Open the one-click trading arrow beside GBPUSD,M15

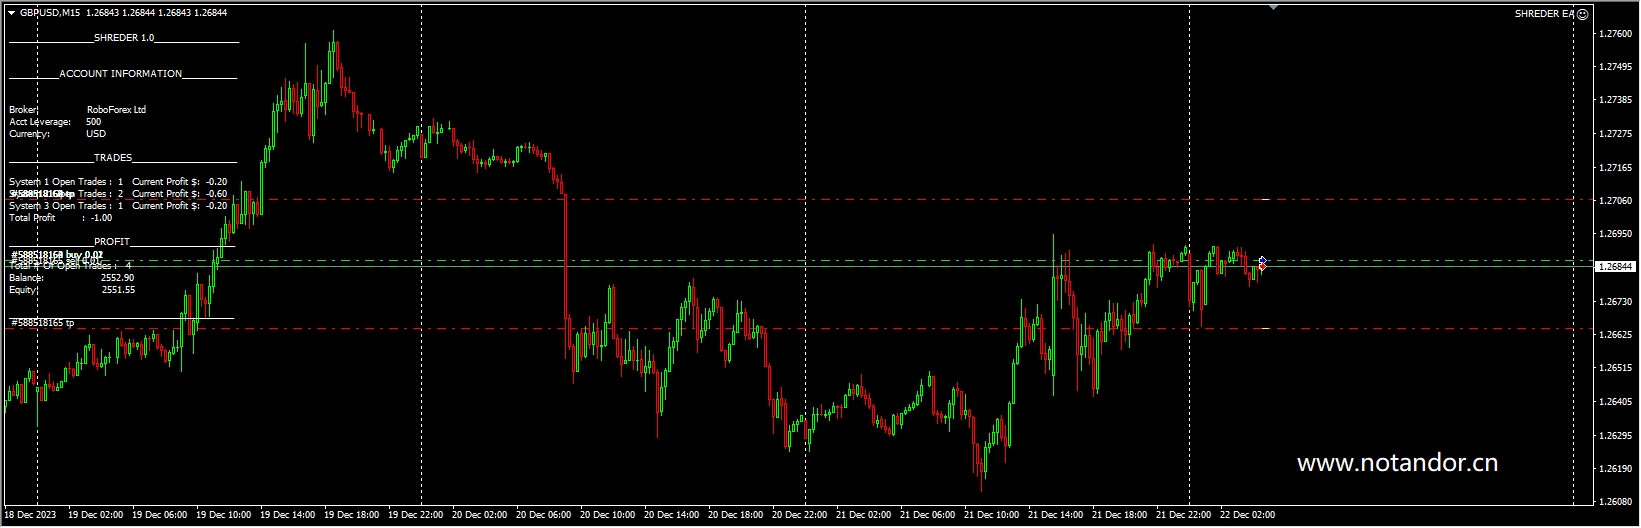click(11, 13)
